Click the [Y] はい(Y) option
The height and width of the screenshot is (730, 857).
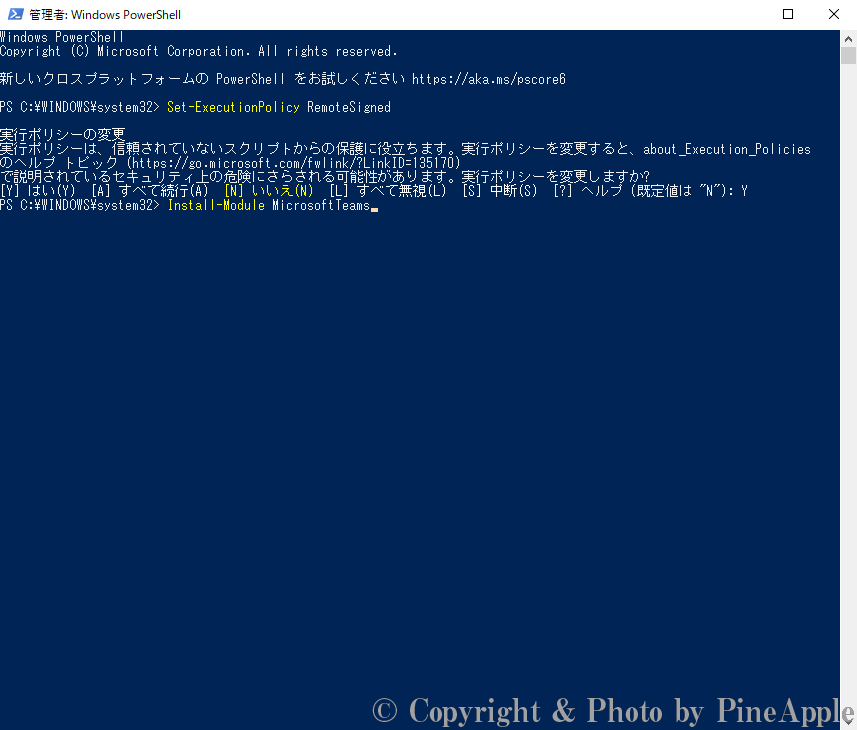tap(38, 191)
